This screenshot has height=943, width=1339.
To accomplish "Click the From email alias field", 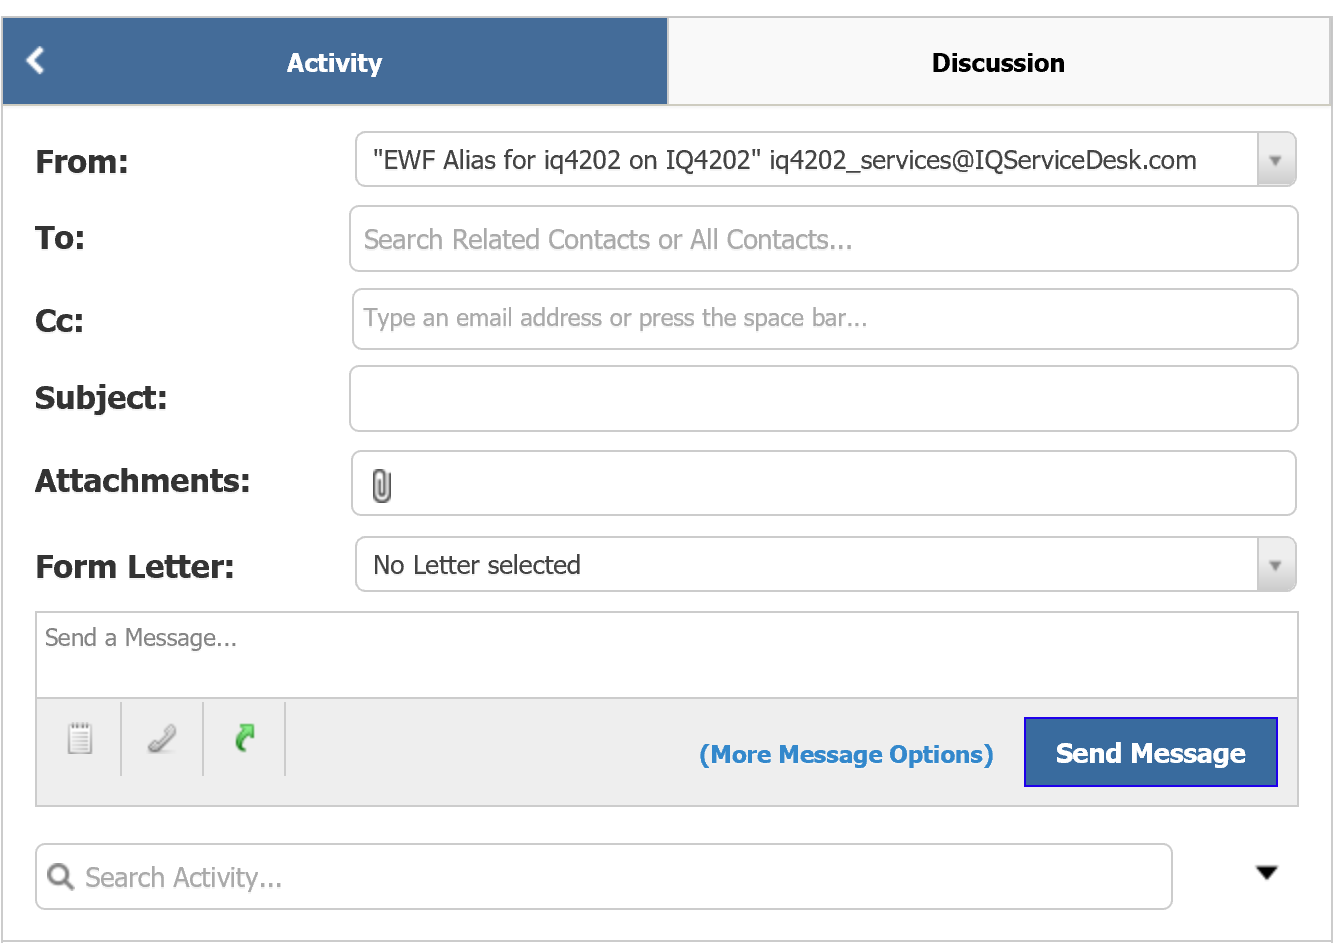I will [x=826, y=160].
